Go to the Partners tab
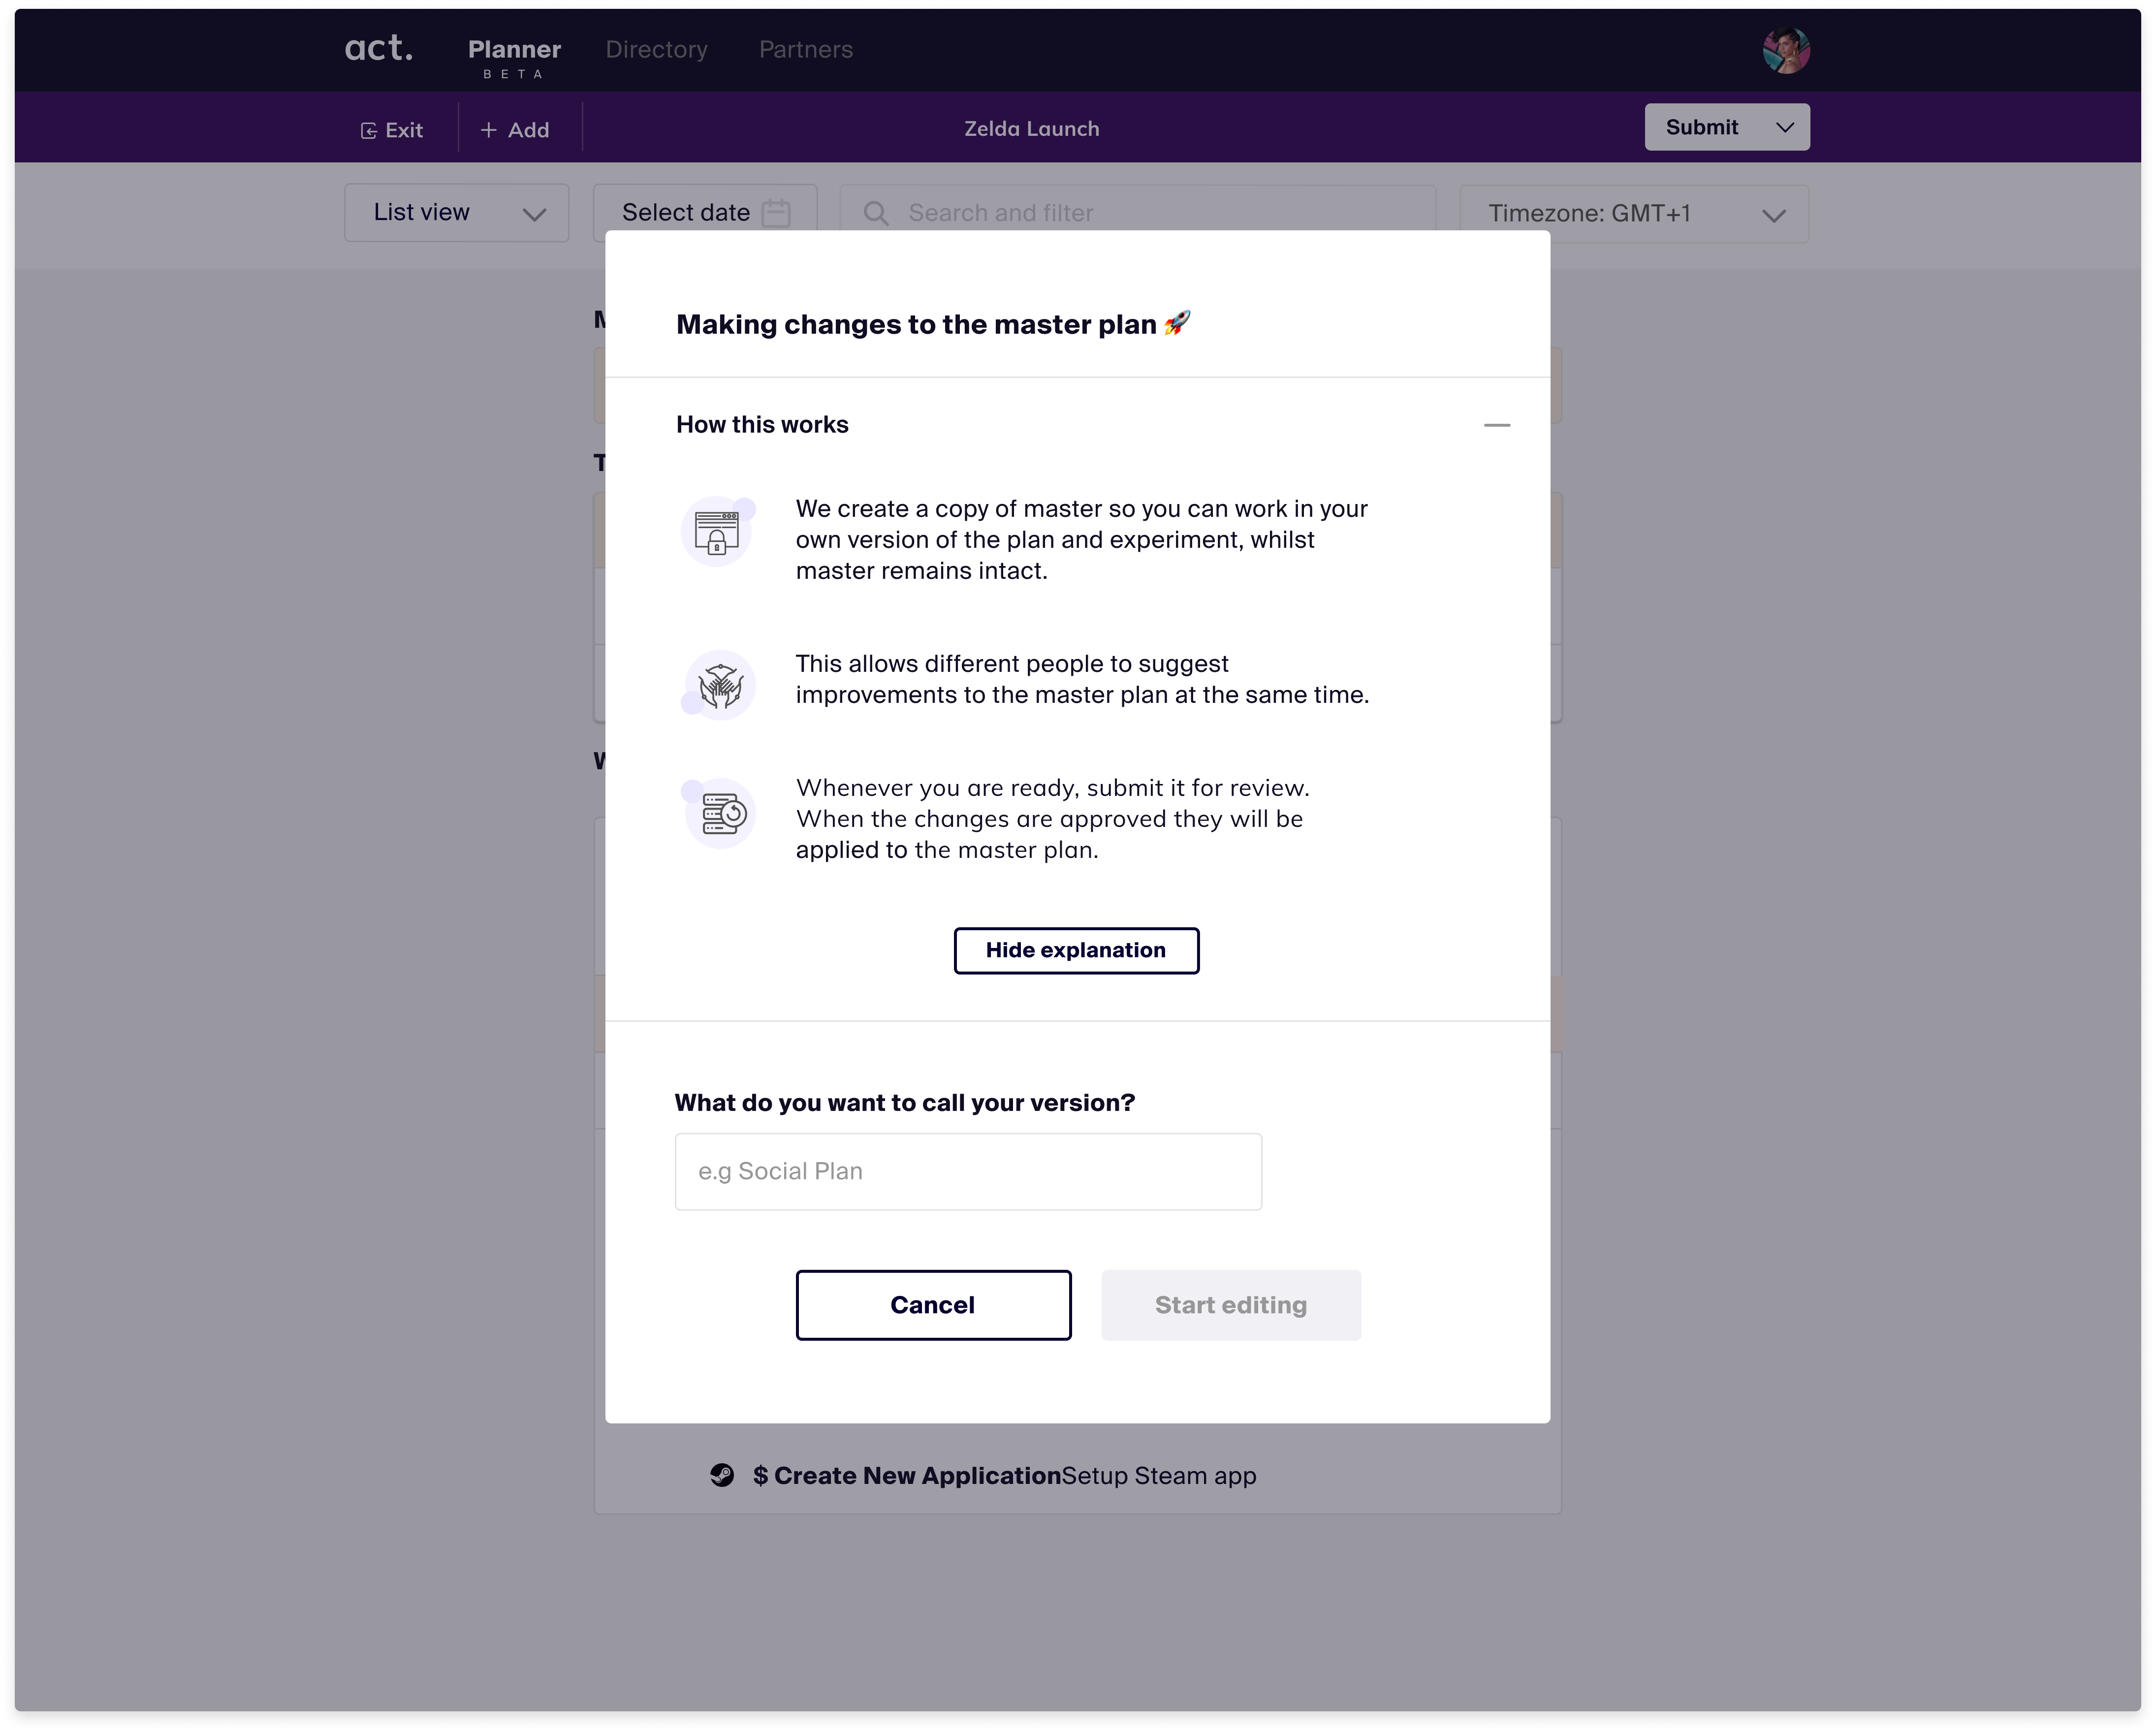 click(805, 50)
